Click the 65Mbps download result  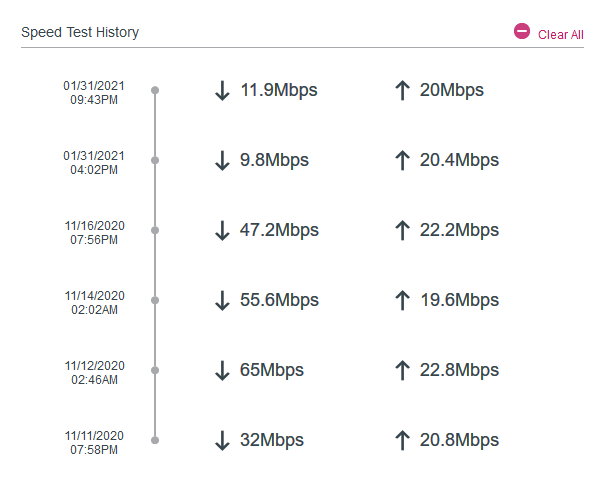pyautogui.click(x=272, y=370)
